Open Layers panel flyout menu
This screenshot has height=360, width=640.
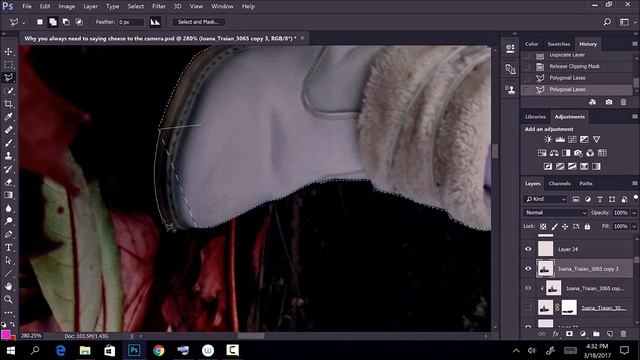(x=635, y=183)
